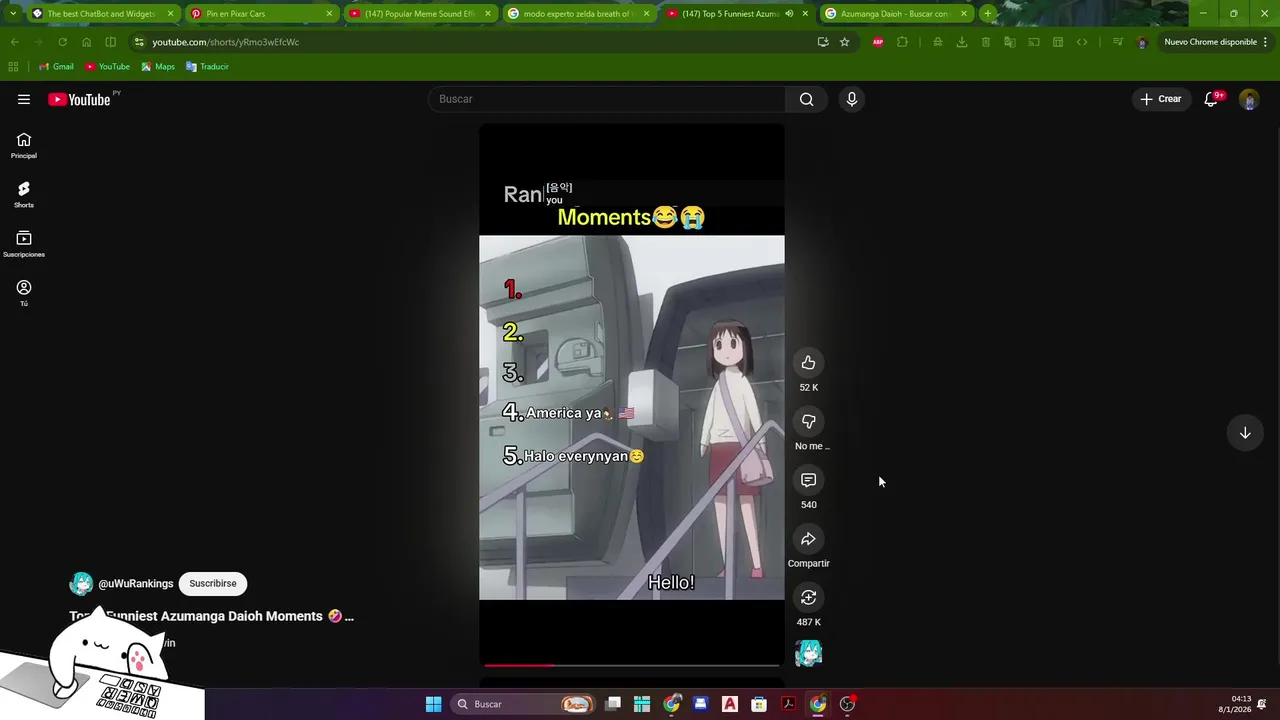The width and height of the screenshot is (1280, 720).
Task: Bookmark this page with the star
Action: click(844, 42)
